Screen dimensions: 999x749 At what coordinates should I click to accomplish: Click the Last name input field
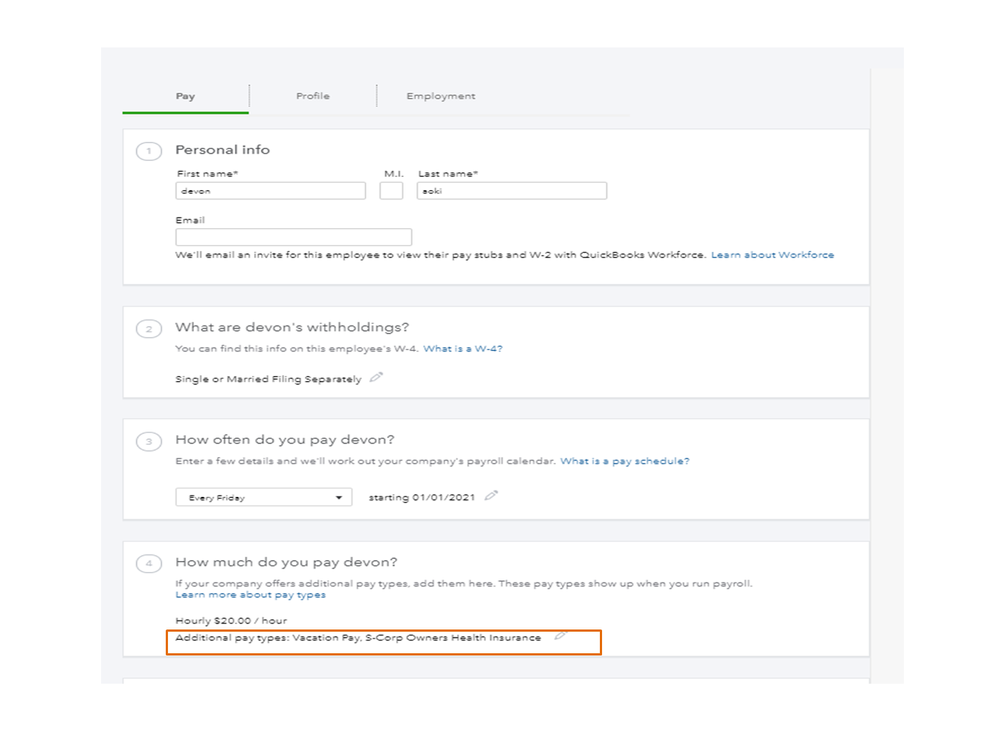(x=511, y=191)
